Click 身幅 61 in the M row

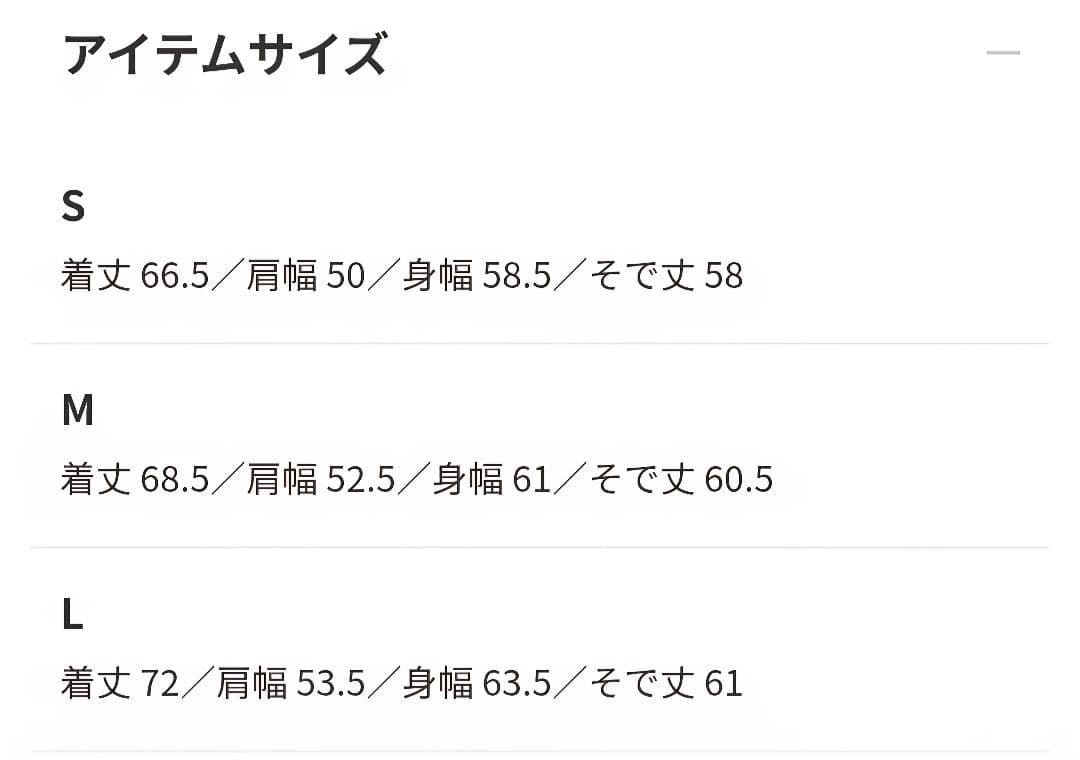(x=491, y=479)
